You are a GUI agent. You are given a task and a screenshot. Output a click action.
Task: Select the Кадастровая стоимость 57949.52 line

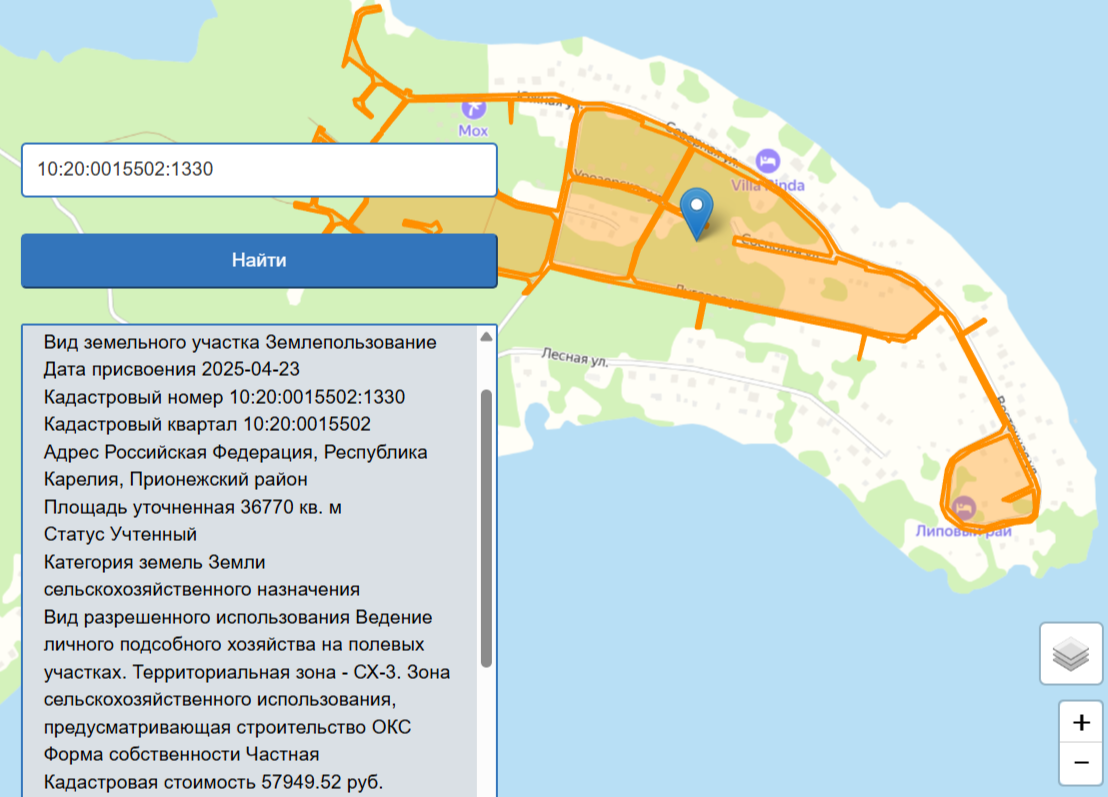(x=213, y=780)
